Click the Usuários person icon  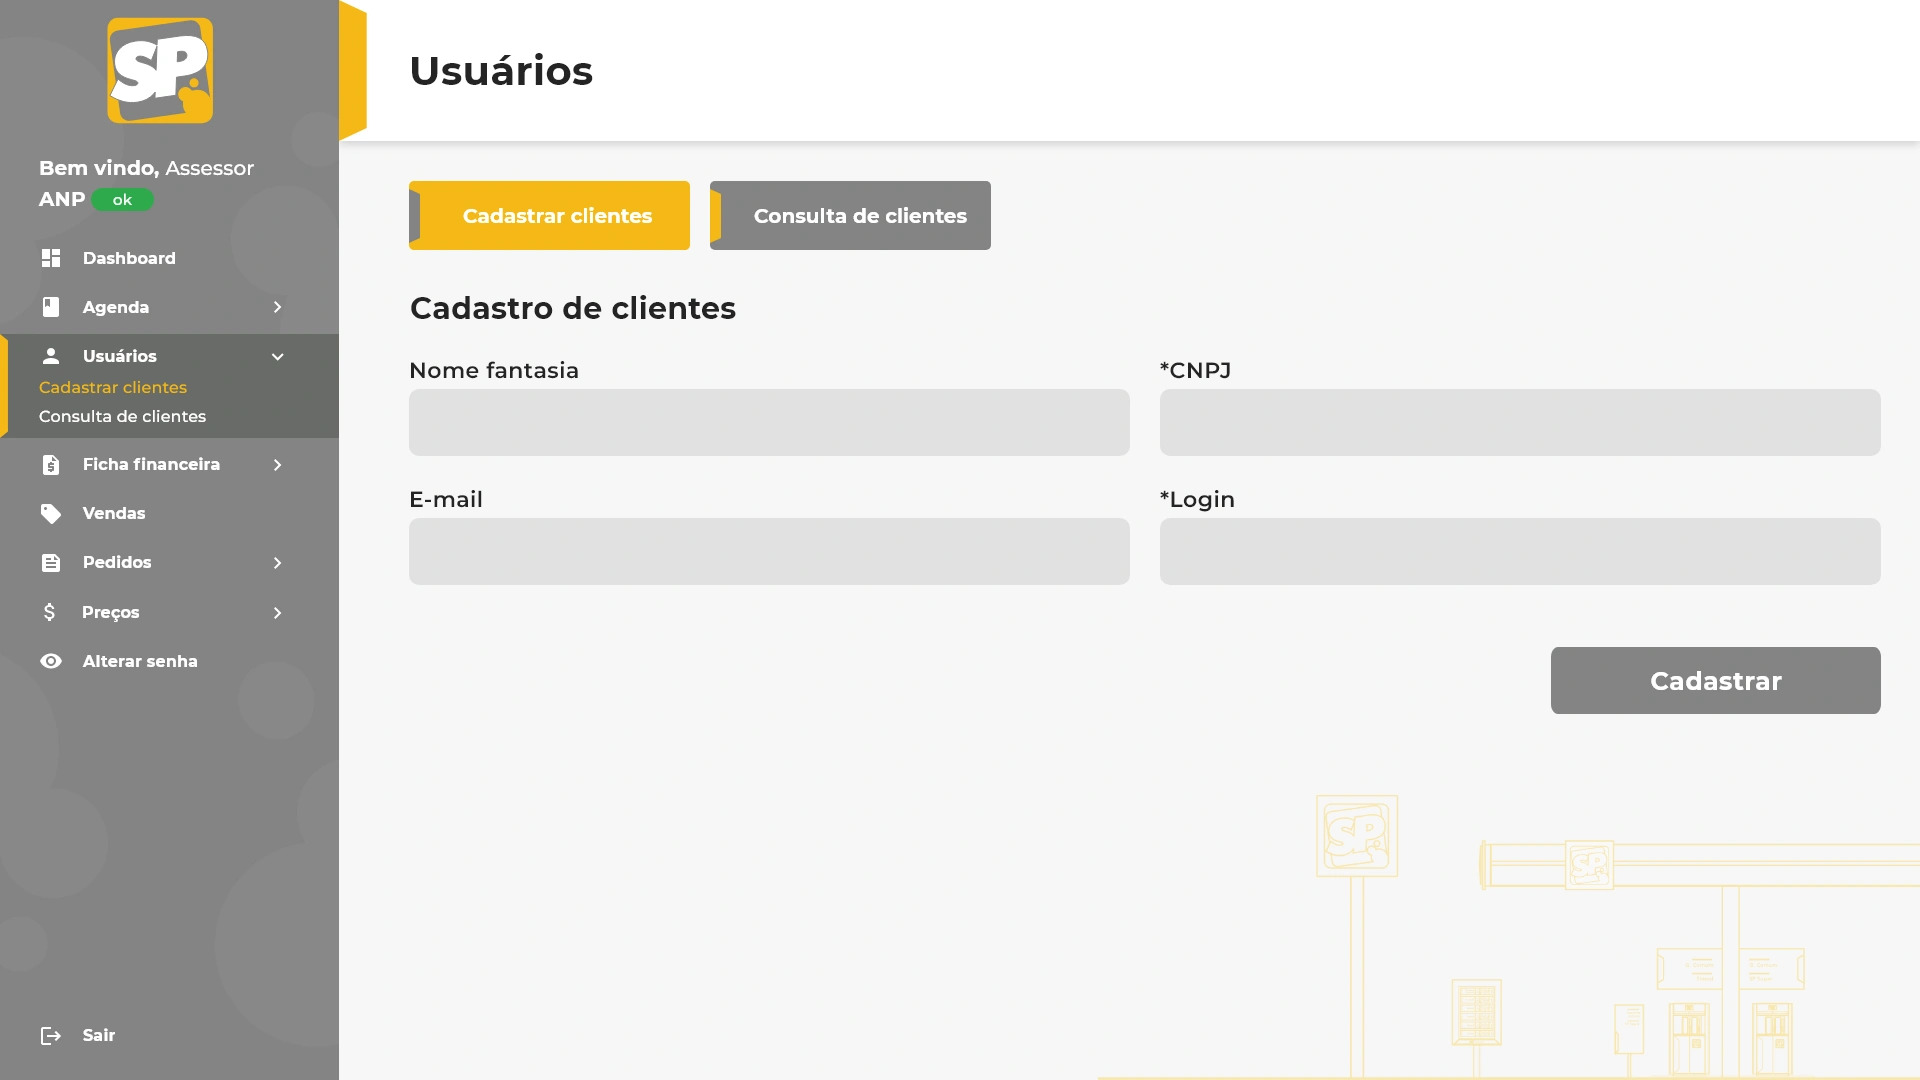(x=51, y=356)
